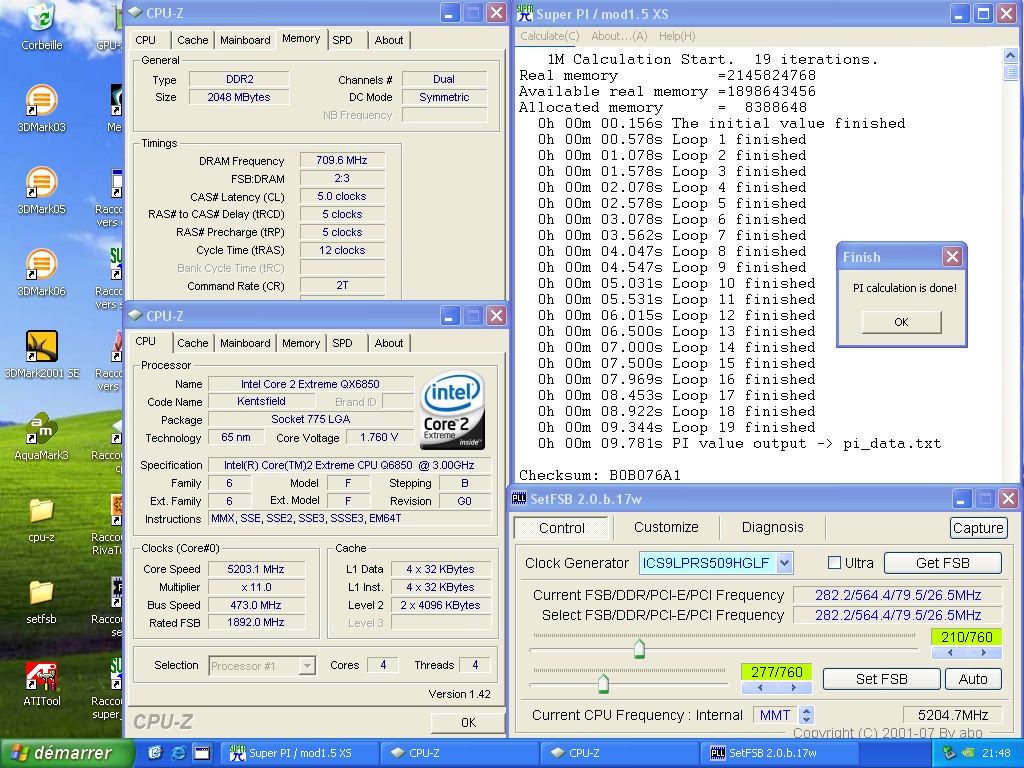Click the Intel Core 2 Extreme logo
Viewport: 1024px width, 768px height.
(x=452, y=409)
